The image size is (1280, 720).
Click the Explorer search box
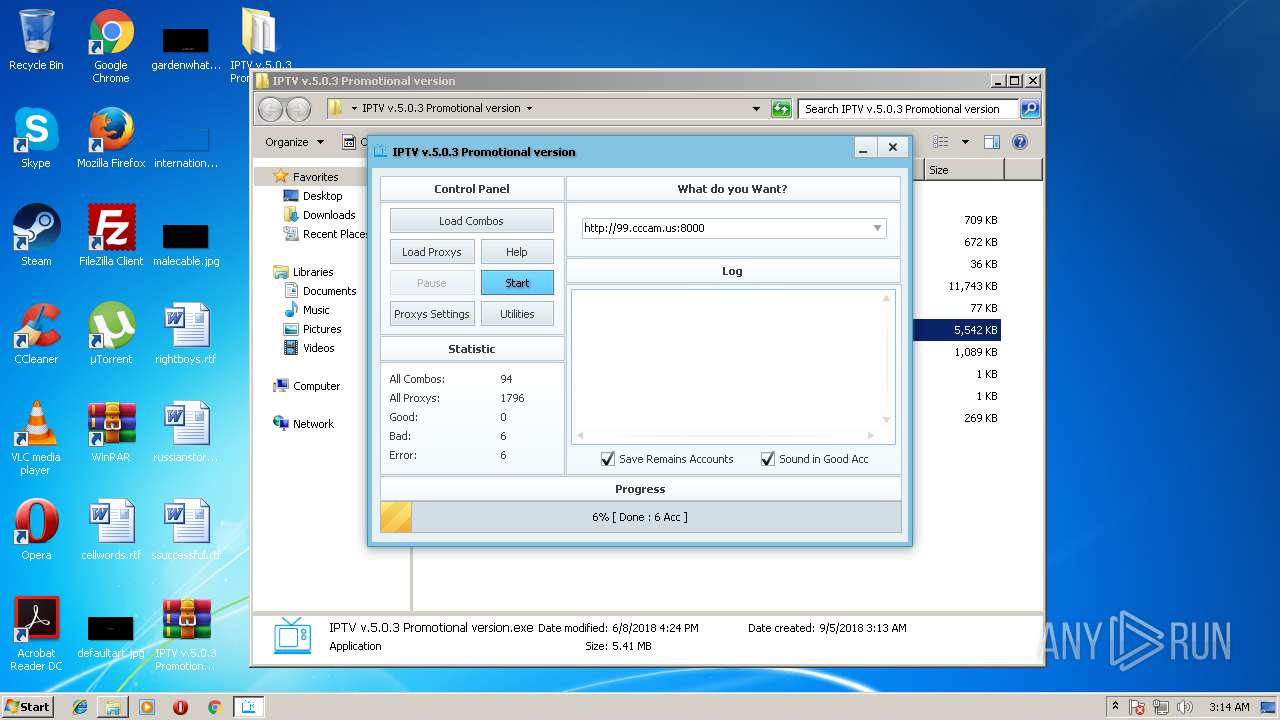click(x=908, y=109)
